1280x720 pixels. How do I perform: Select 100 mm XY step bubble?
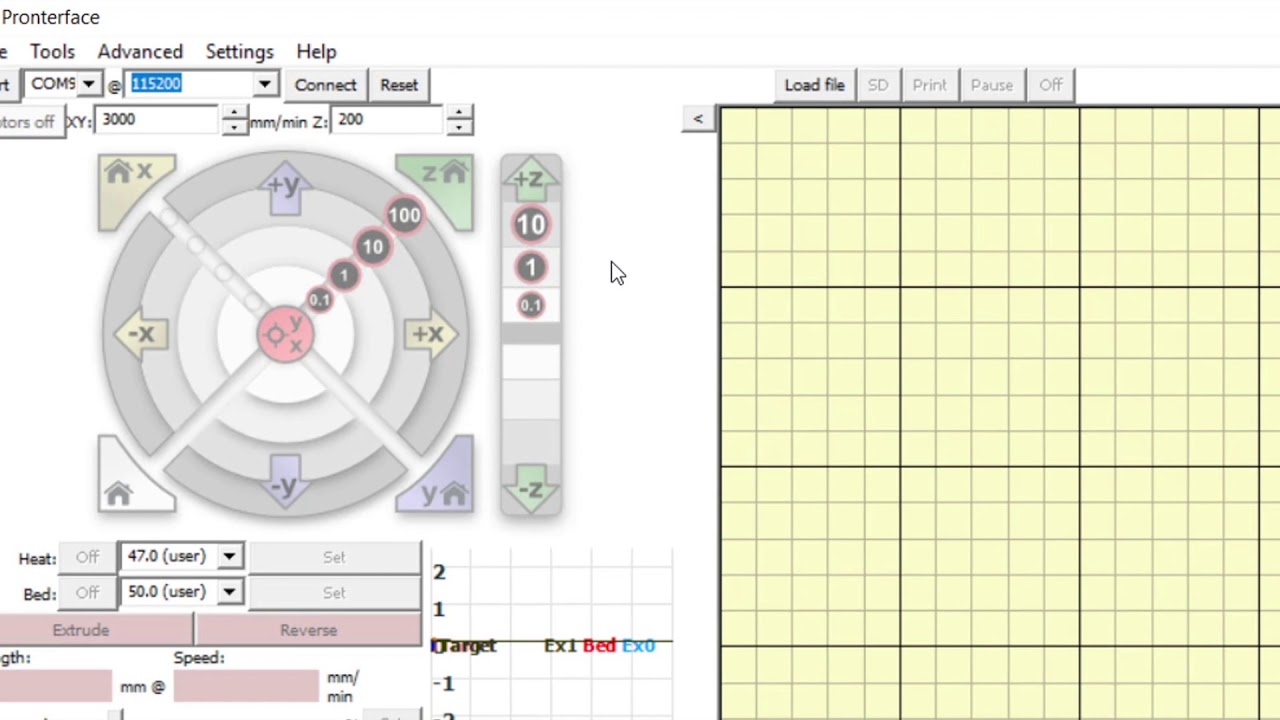click(x=405, y=215)
